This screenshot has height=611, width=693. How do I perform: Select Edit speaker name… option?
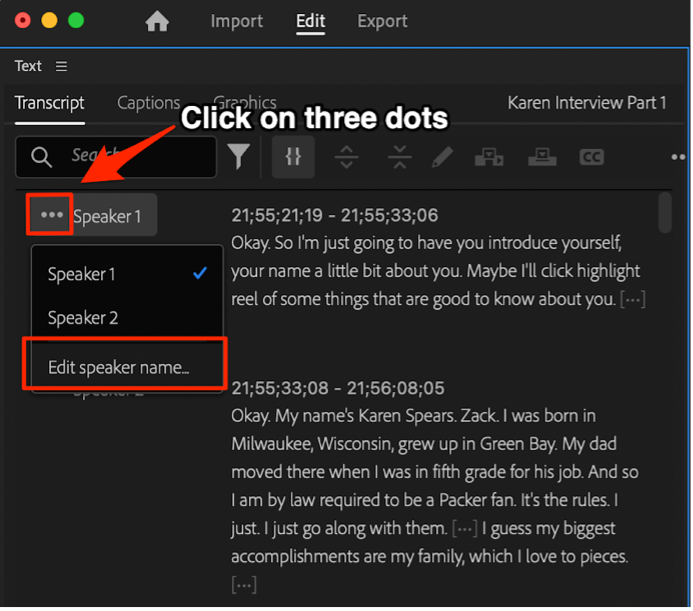pos(119,367)
